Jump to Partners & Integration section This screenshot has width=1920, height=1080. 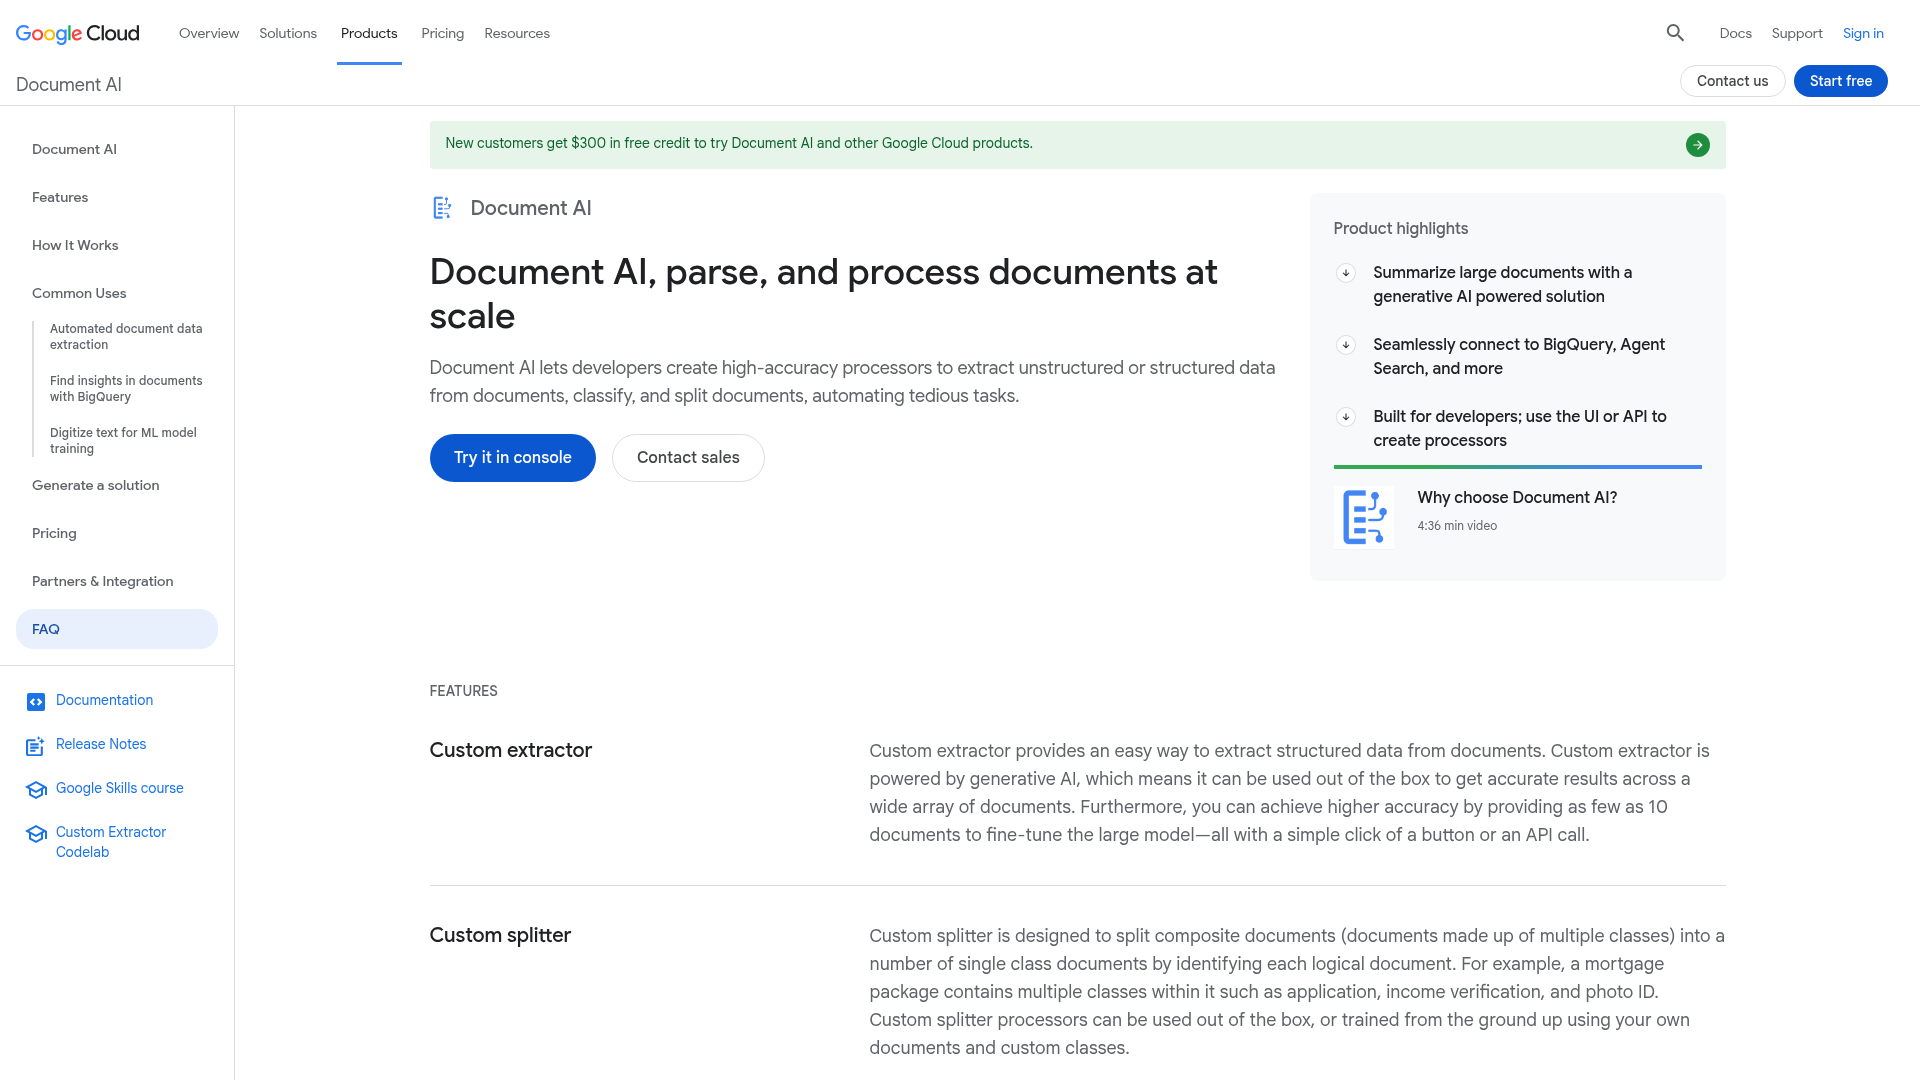tap(103, 581)
